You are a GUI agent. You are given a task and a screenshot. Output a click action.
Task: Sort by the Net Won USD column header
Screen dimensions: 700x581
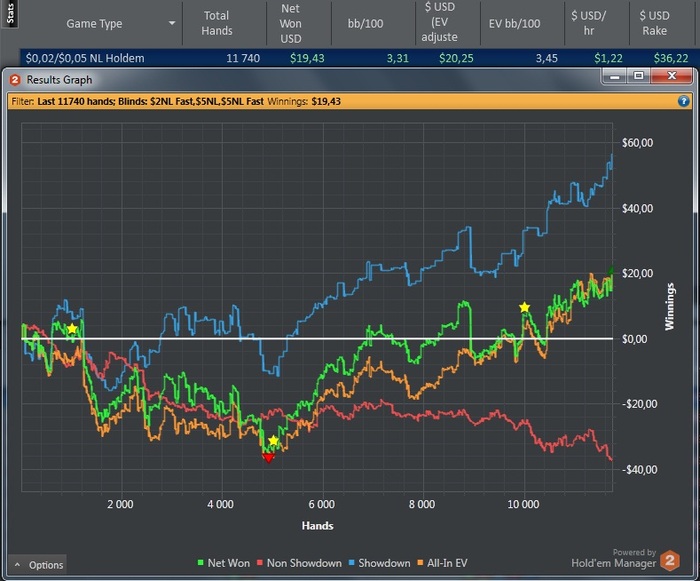(x=291, y=24)
